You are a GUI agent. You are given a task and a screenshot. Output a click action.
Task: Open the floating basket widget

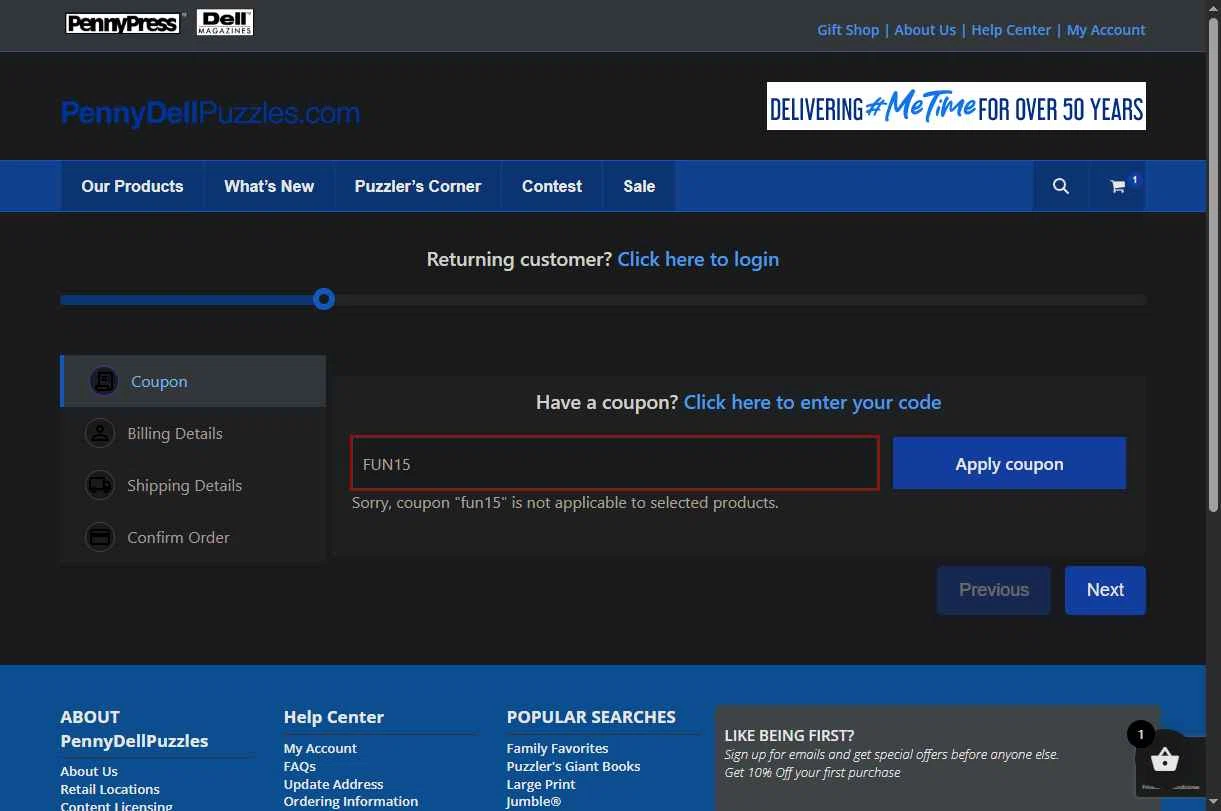[x=1164, y=761]
